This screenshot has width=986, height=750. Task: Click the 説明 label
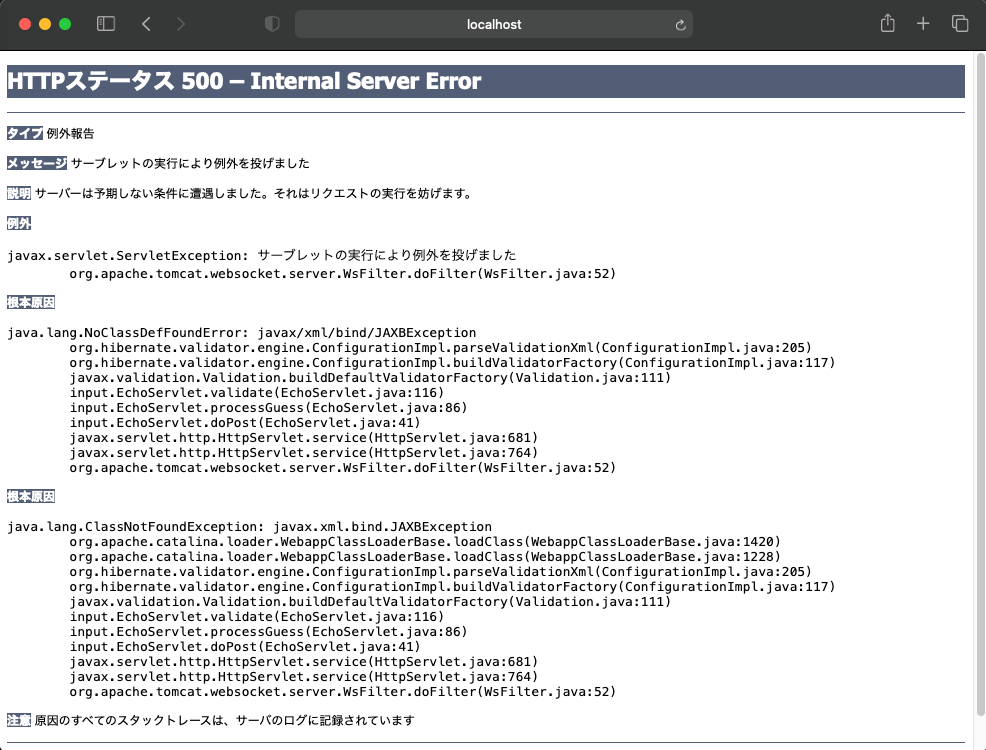point(17,193)
